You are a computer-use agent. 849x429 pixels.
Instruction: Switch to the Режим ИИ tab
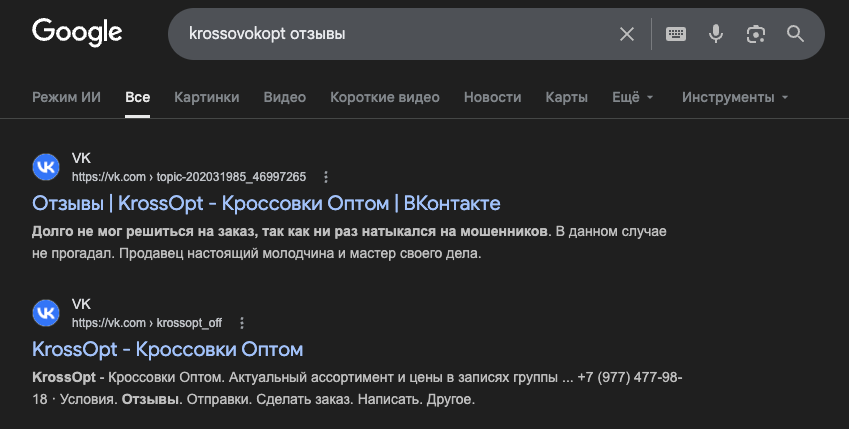(66, 97)
